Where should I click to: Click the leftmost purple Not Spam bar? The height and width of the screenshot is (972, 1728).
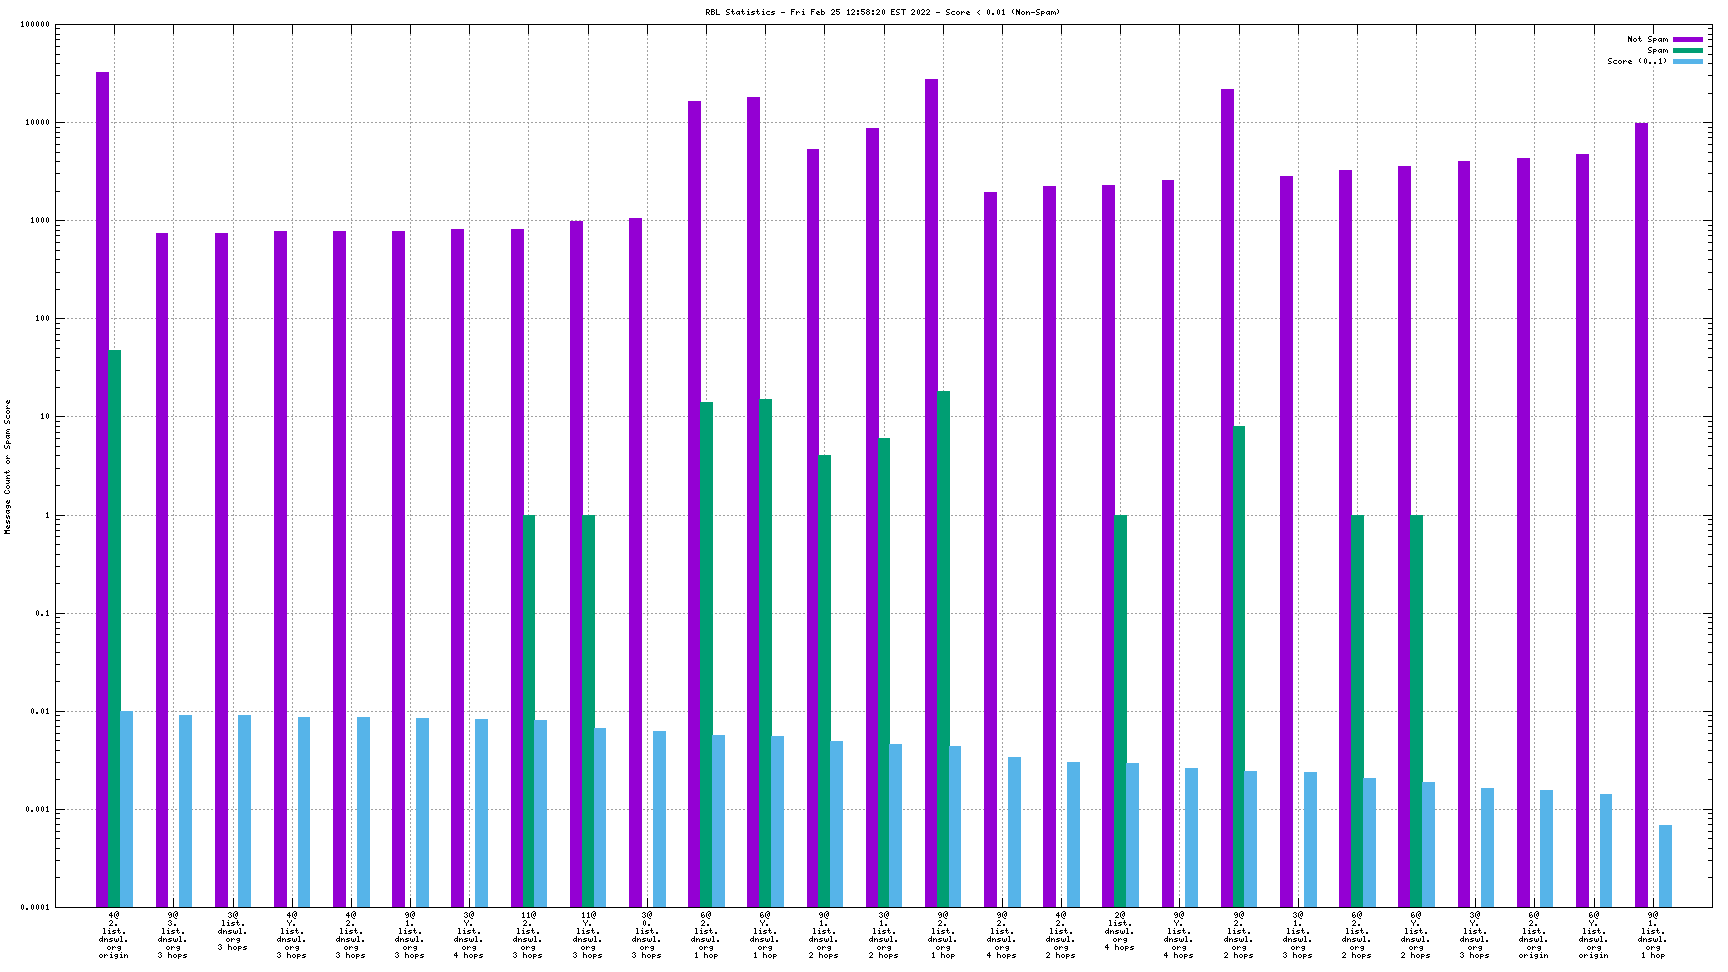click(102, 489)
